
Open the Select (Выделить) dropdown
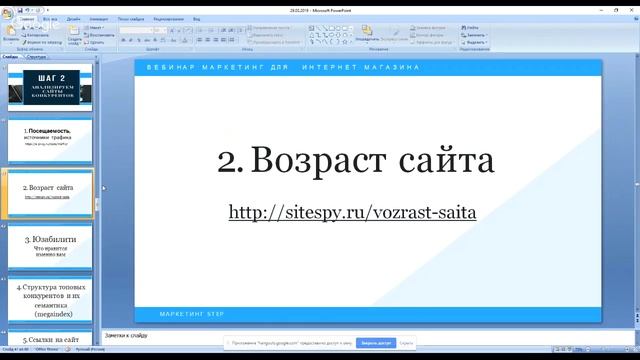[474, 42]
